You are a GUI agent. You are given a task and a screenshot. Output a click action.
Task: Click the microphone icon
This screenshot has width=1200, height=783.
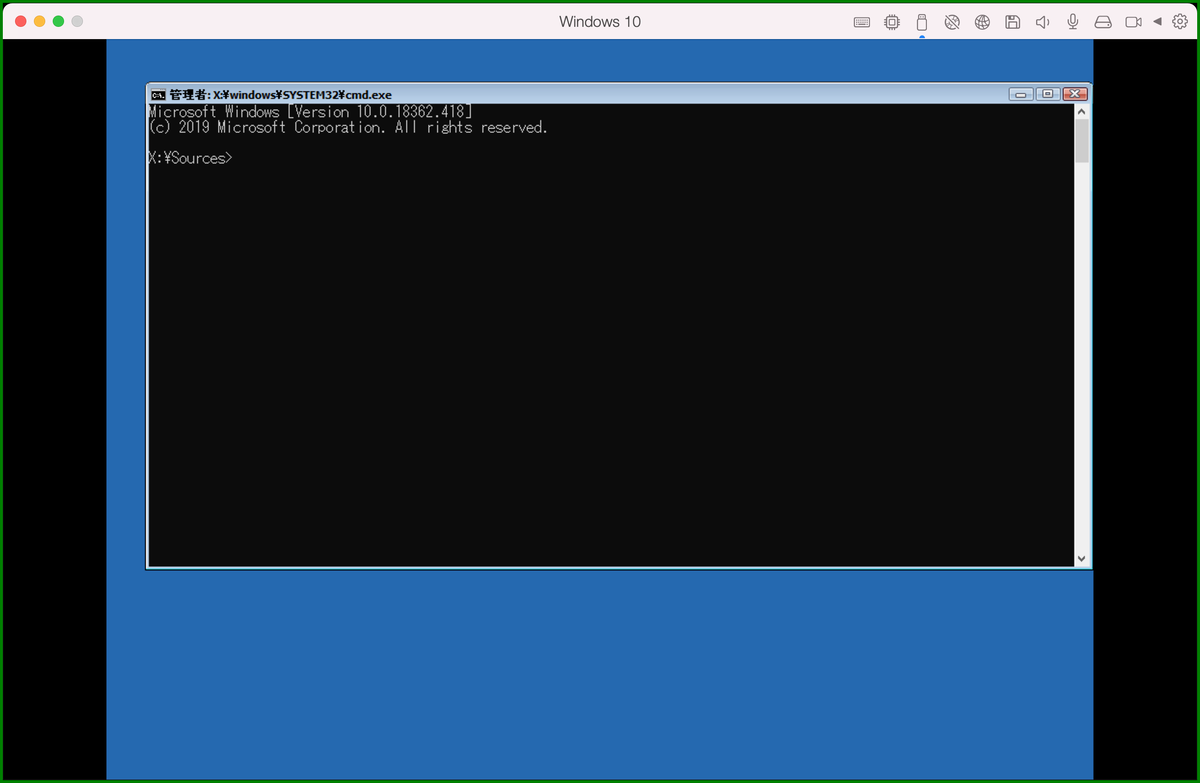click(x=1073, y=22)
